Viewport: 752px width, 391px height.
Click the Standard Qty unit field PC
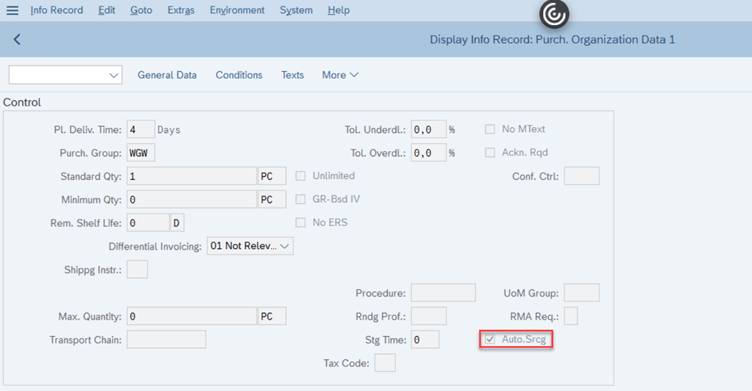(272, 176)
